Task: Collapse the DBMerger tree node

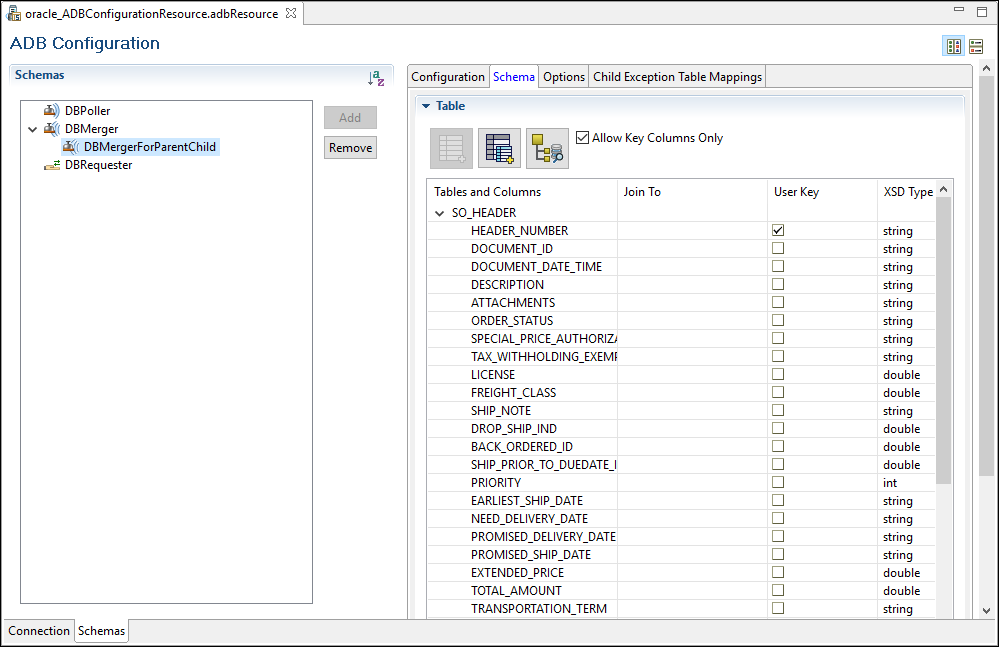Action: click(x=32, y=129)
